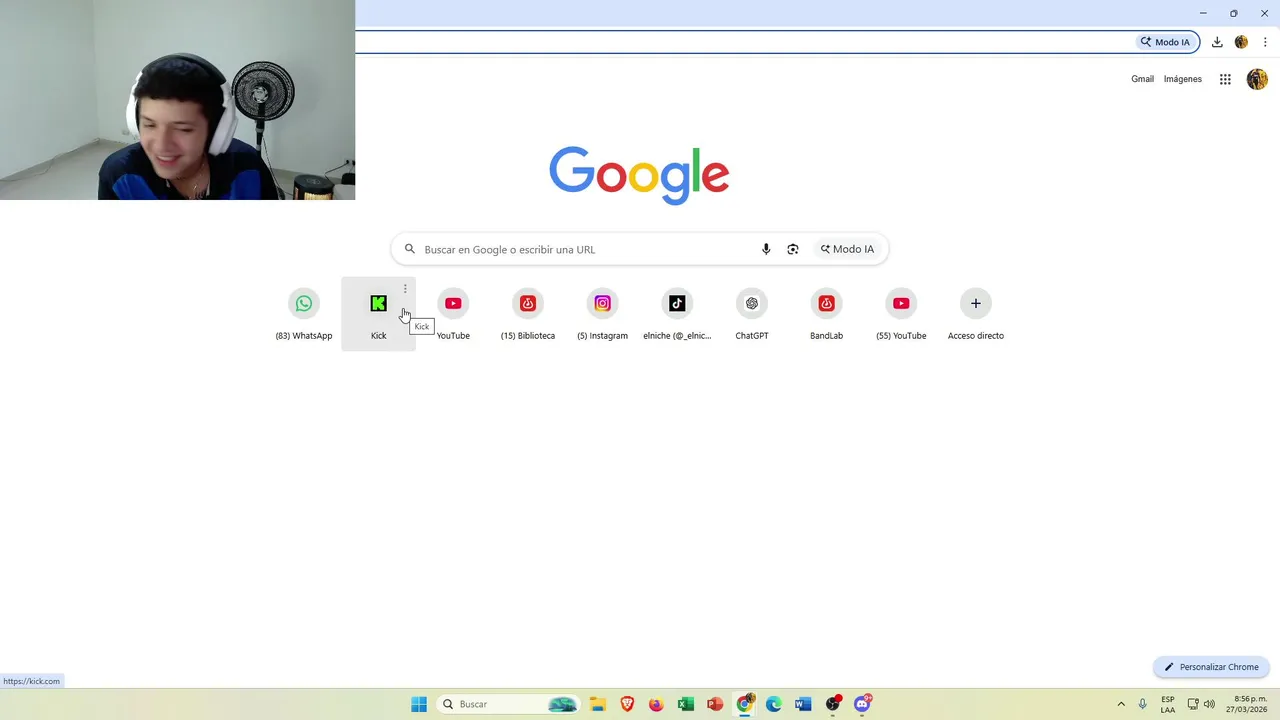Click Modo IA button in search box

pos(847,249)
